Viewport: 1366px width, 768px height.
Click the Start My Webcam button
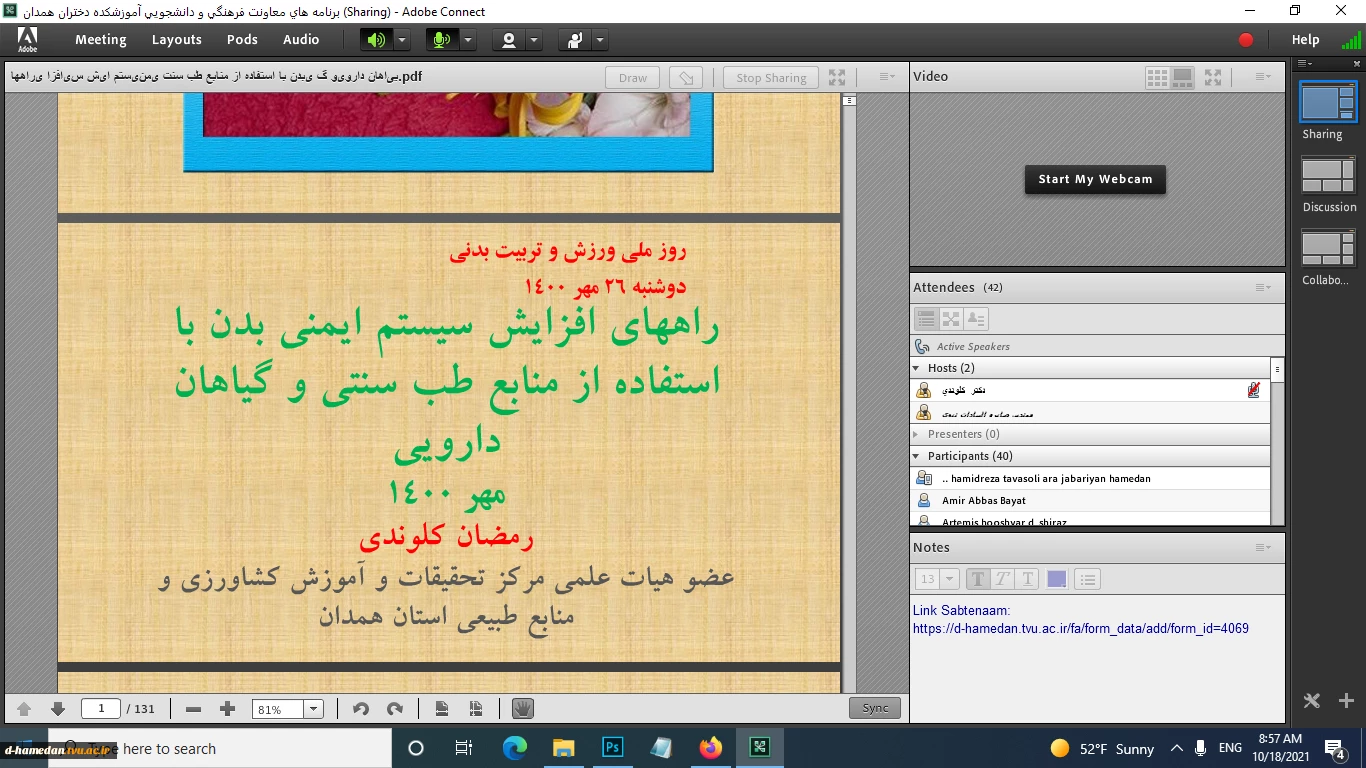(x=1095, y=180)
